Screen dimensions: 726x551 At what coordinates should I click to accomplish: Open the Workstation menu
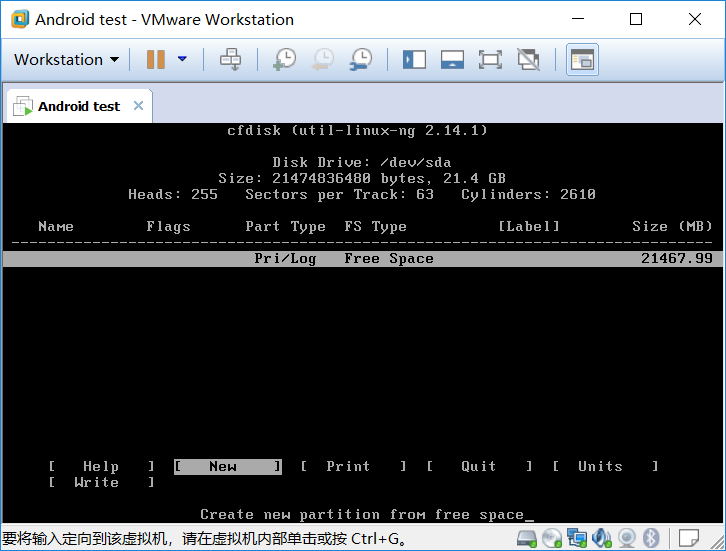[66, 60]
